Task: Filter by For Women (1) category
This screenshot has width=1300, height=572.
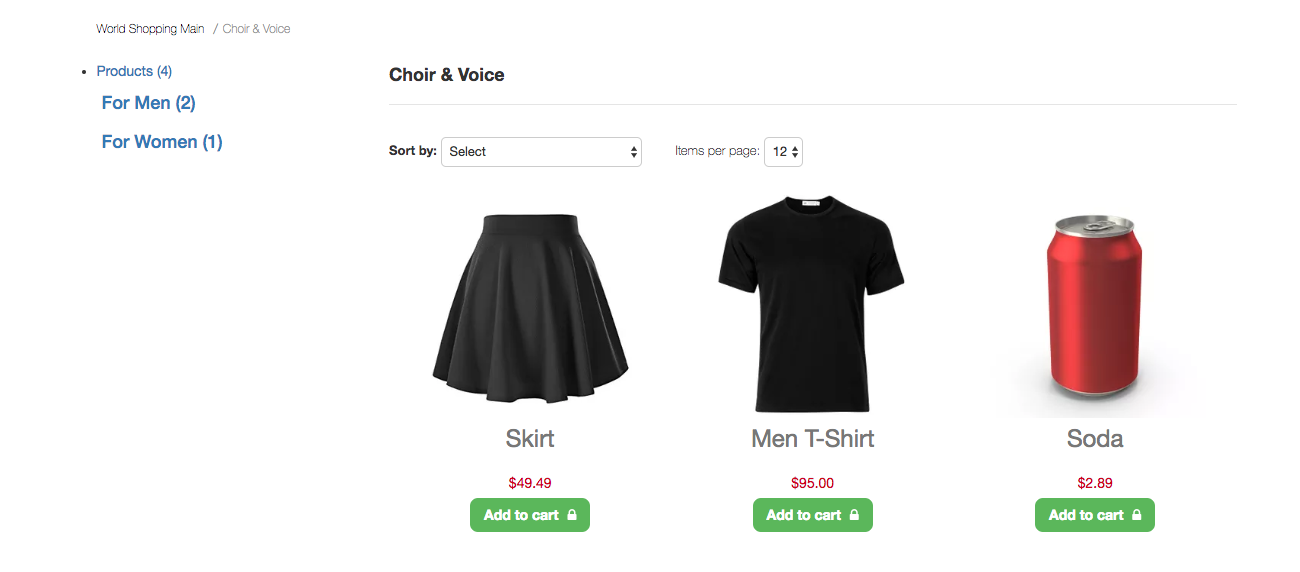Action: (162, 142)
